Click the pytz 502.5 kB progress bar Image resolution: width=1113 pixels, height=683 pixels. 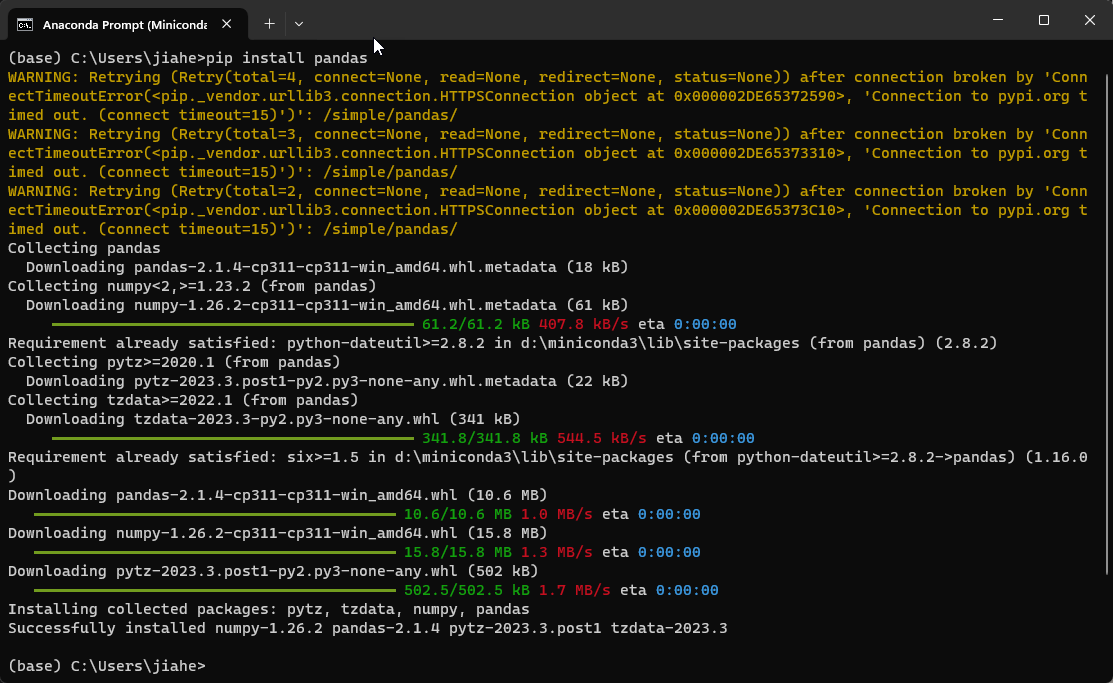click(x=214, y=590)
